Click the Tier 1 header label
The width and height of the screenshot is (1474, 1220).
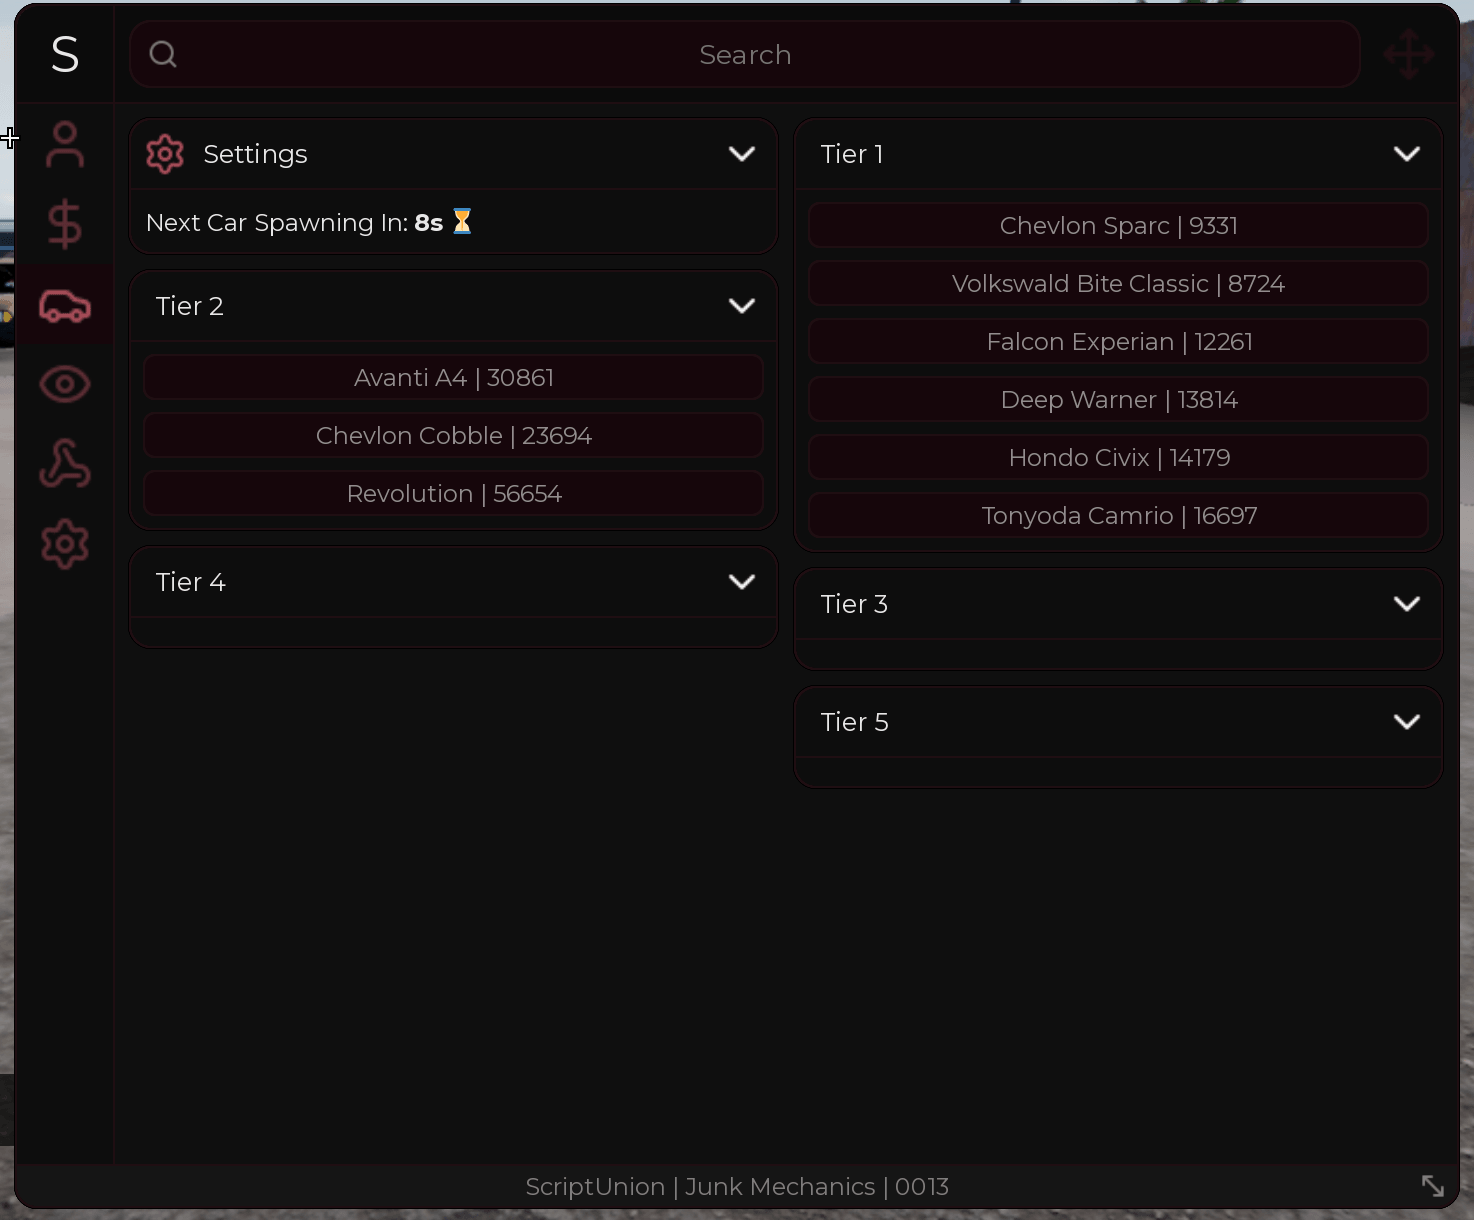click(852, 154)
